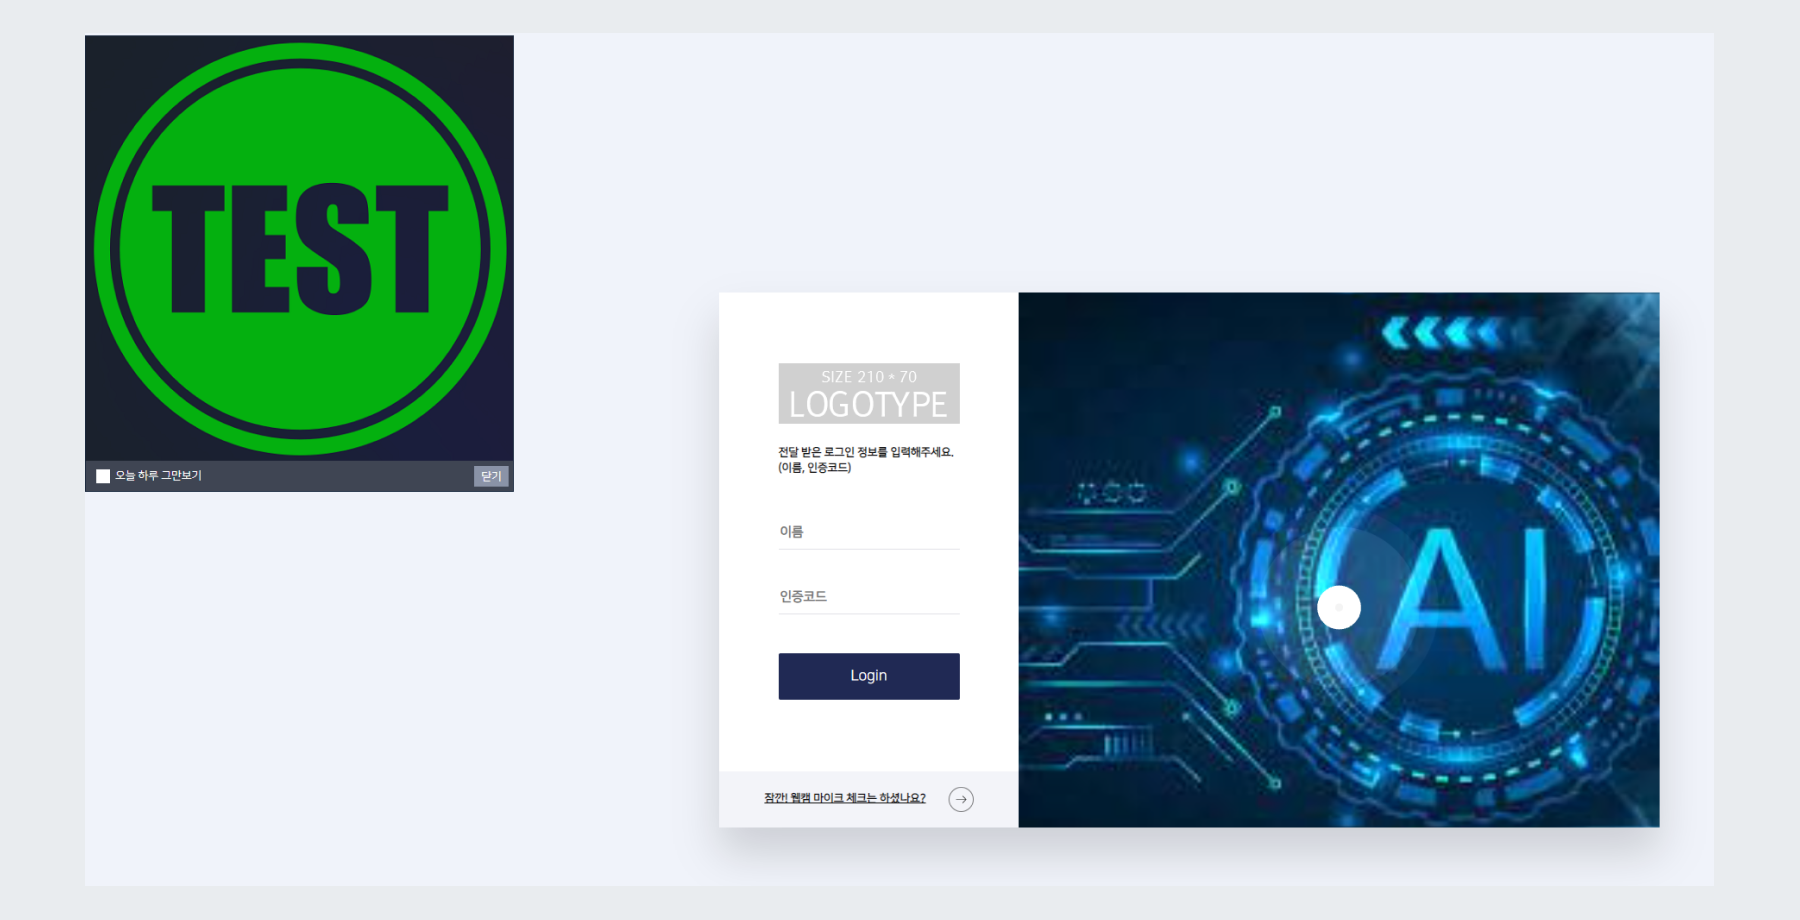The image size is (1800, 920).
Task: Click the LOGOTYPE placeholder logo
Action: click(x=869, y=393)
